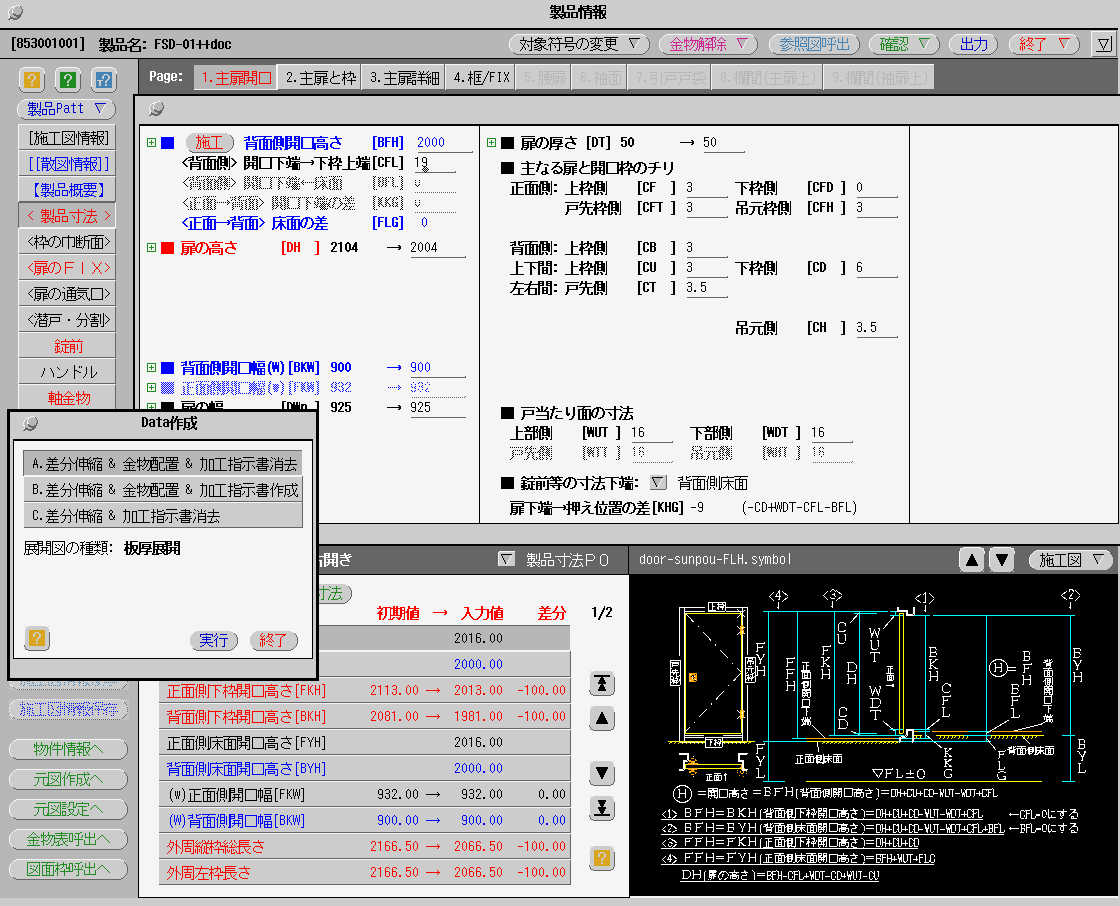Click the 出力 button

[973, 44]
